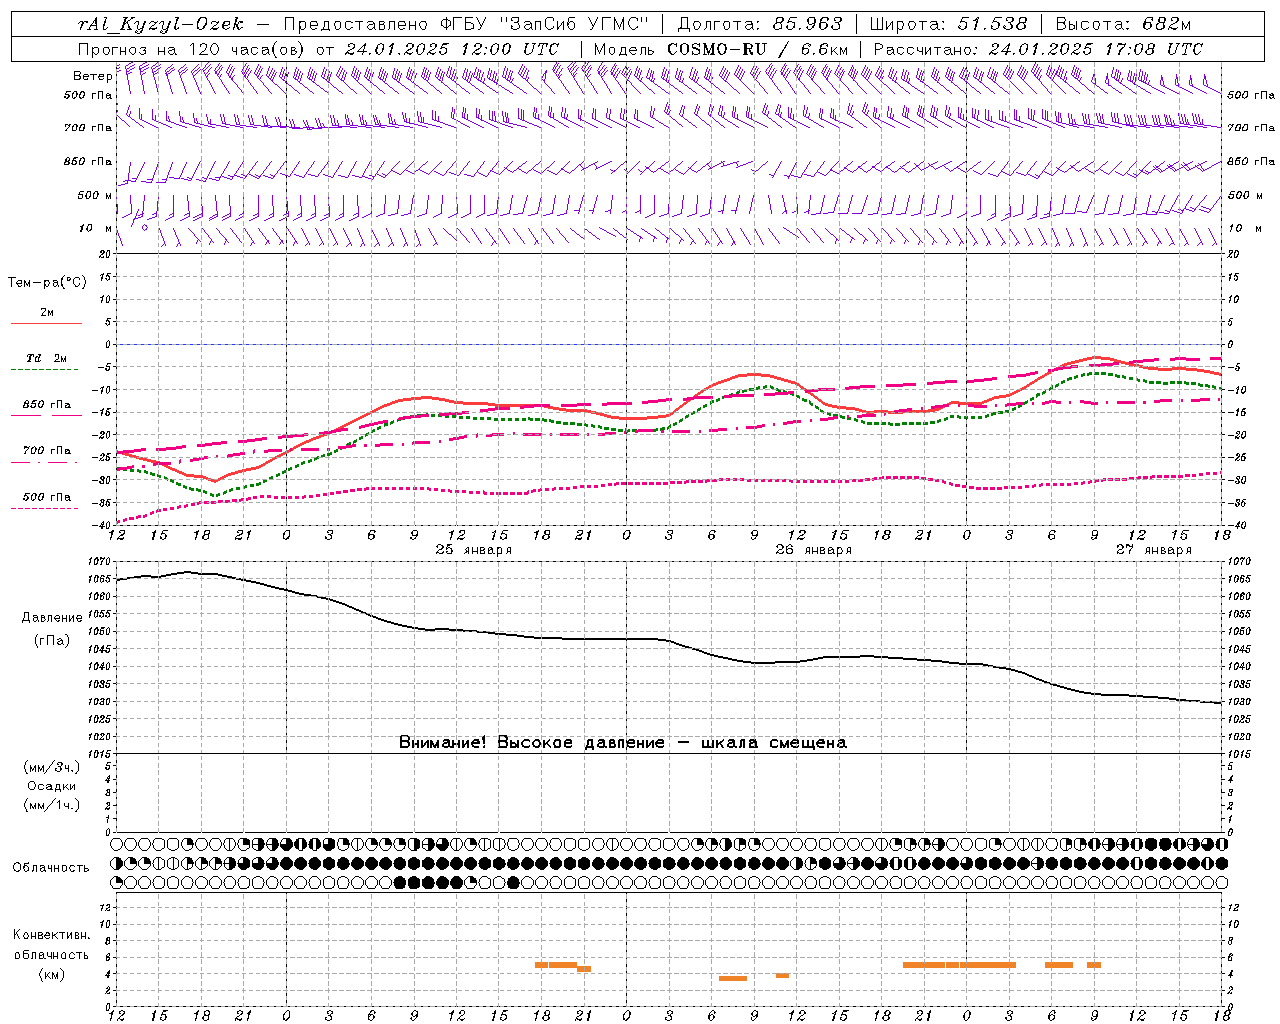This screenshot has height=1024, width=1280.
Task: Click the Высота: 682м value
Action: pos(1123,24)
